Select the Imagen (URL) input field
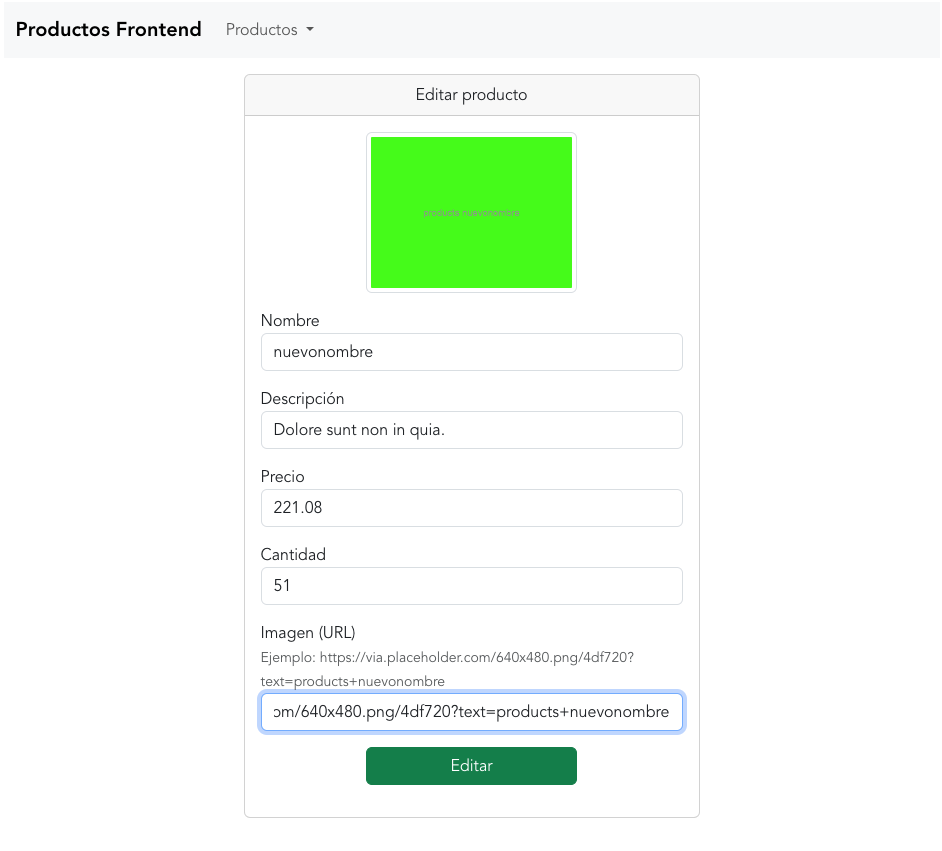942x851 pixels. coord(471,712)
